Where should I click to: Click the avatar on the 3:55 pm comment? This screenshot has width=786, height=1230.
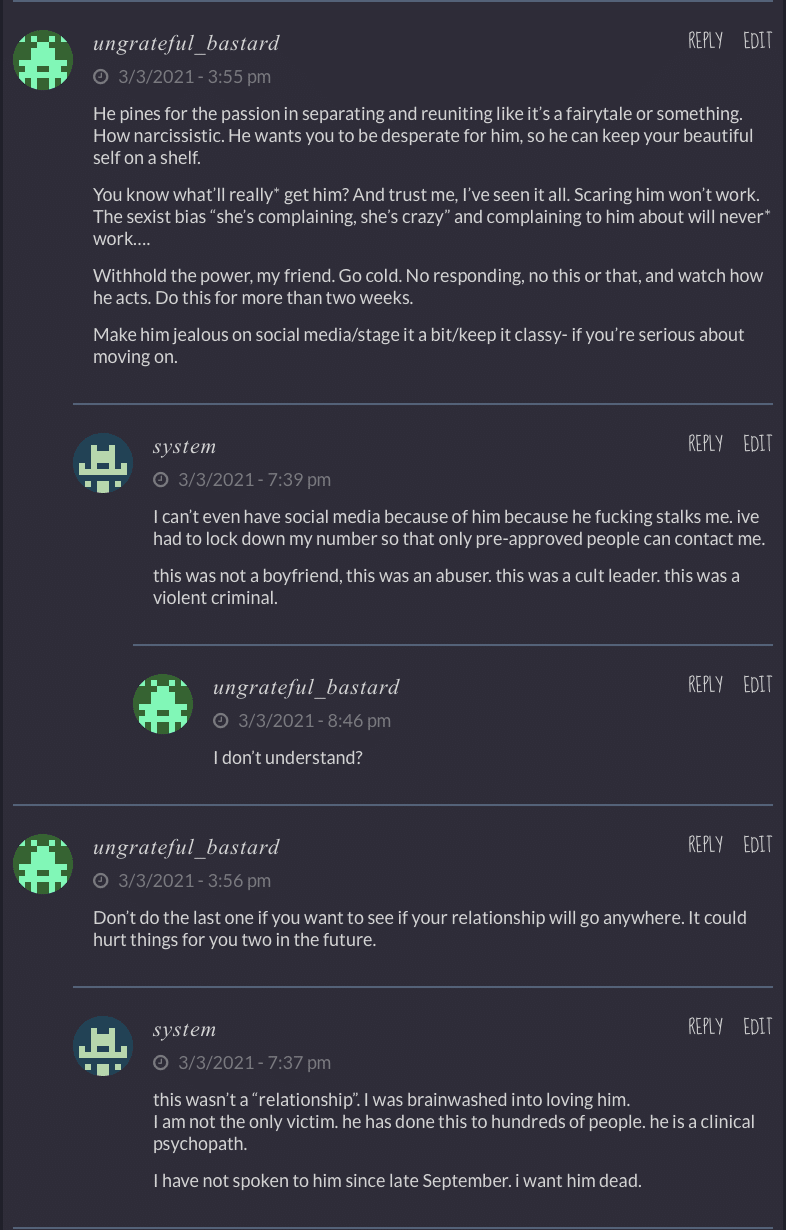(x=43, y=60)
